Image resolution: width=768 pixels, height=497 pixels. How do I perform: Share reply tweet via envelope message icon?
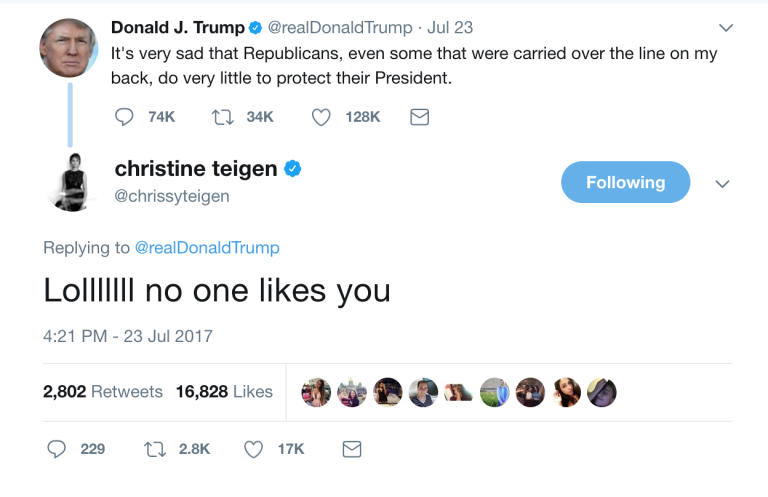pos(352,449)
